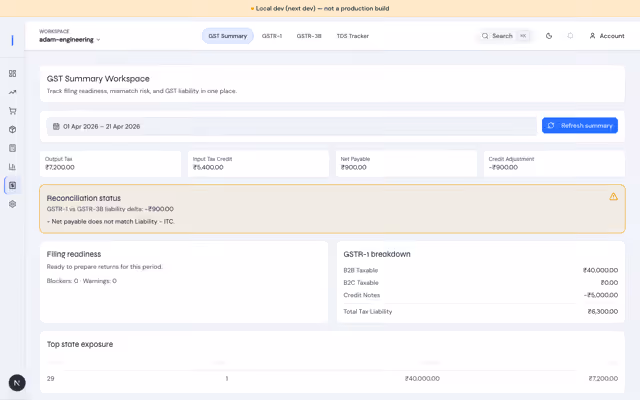
Task: Open the Search box in header
Action: [505, 36]
